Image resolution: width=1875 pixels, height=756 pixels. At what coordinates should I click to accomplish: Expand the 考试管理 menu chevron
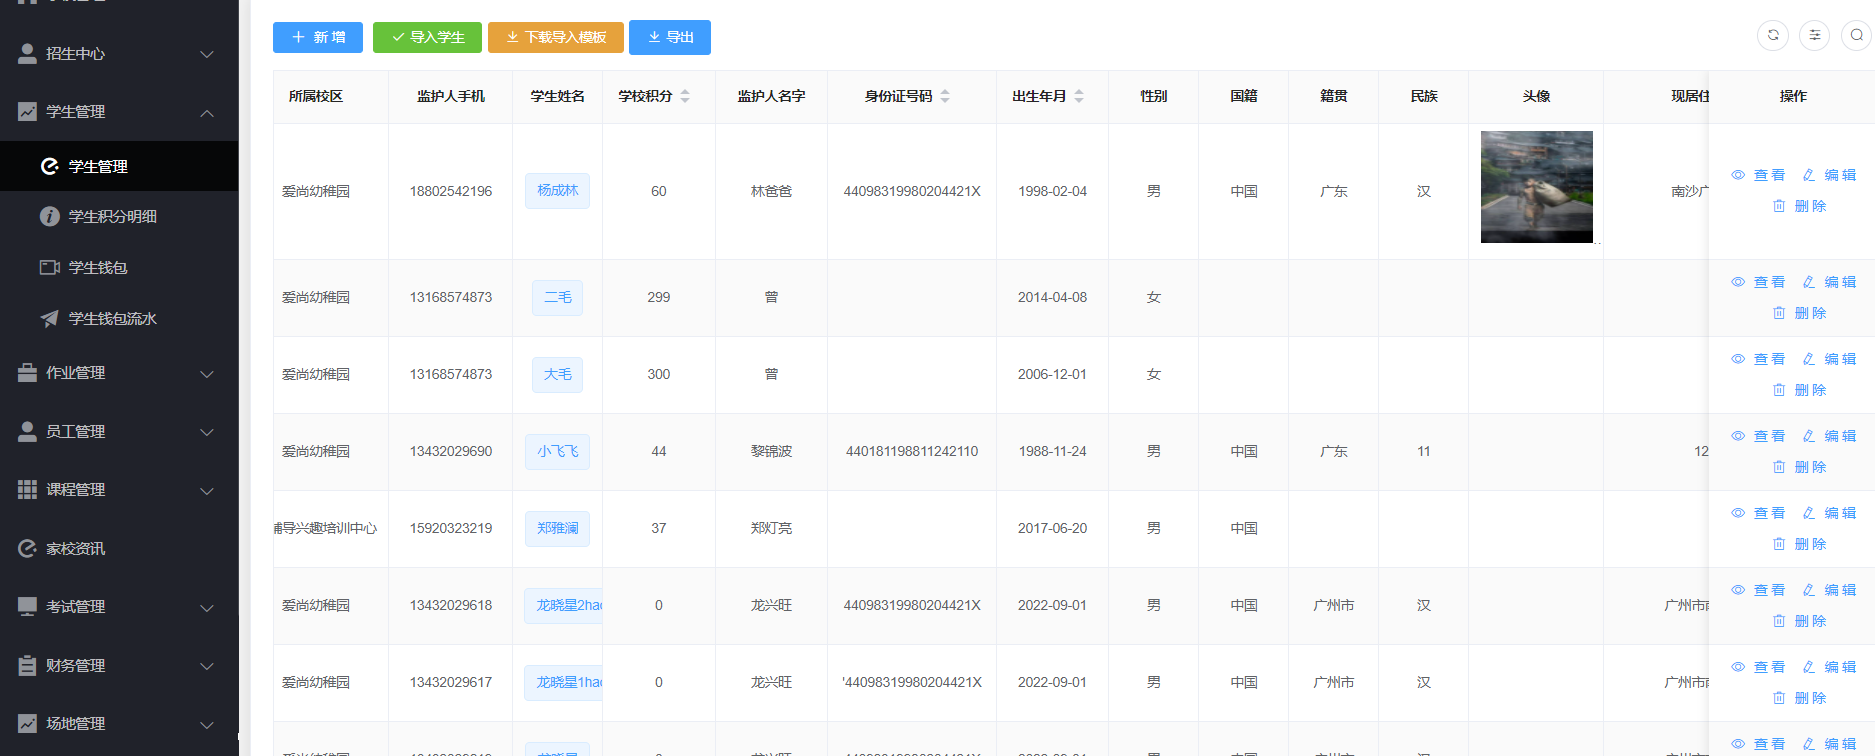207,607
